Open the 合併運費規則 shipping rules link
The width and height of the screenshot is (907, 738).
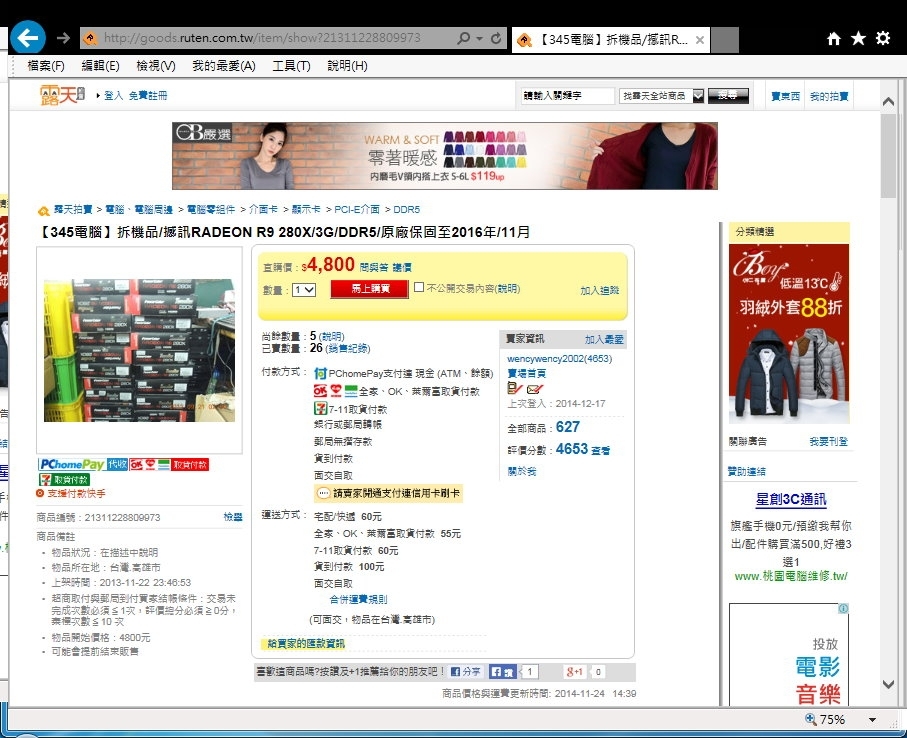coord(359,599)
